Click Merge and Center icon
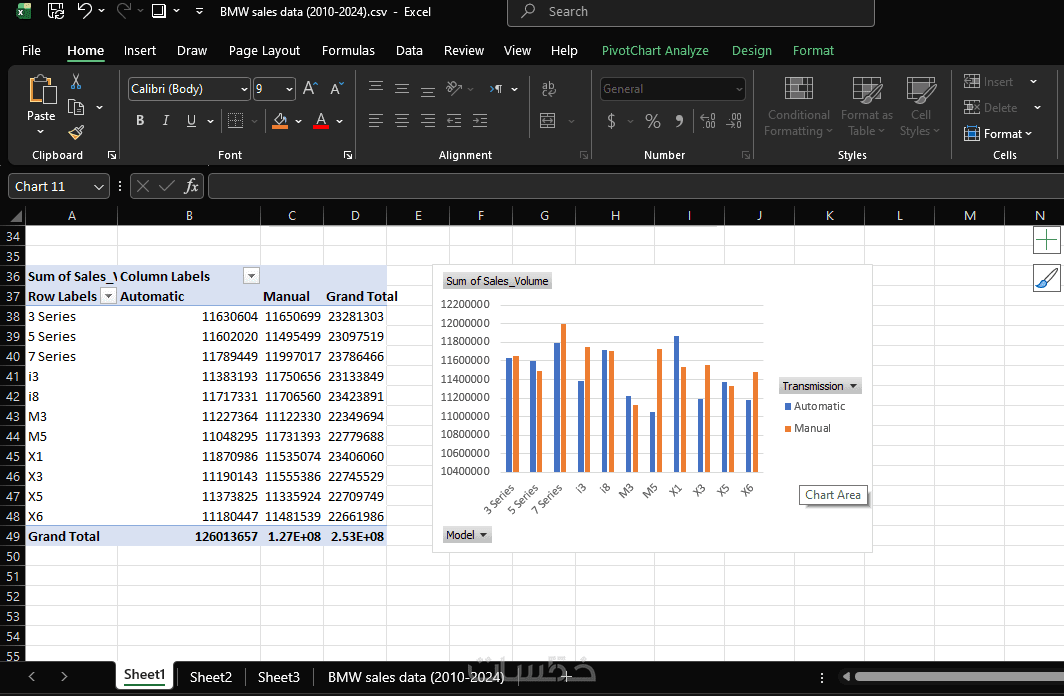The width and height of the screenshot is (1064, 696). [548, 121]
